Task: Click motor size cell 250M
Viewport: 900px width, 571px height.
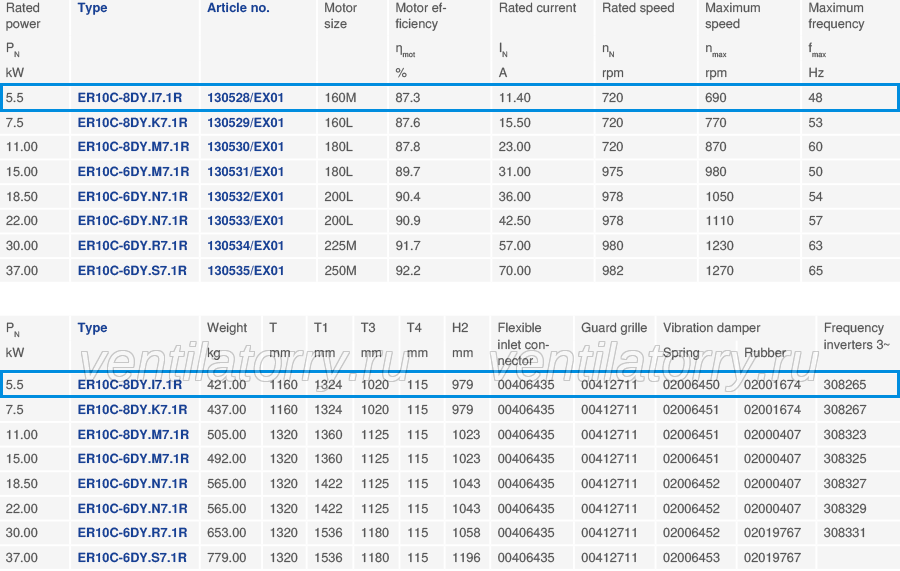Action: pos(340,271)
